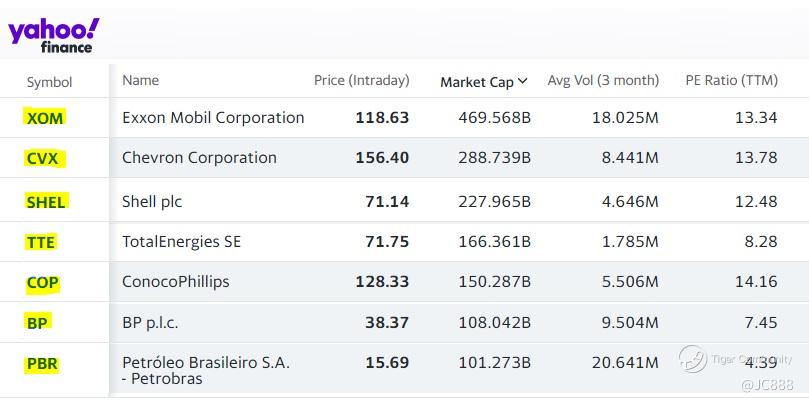
Task: Sort by Market Cap dropdown arrow
Action: click(524, 82)
